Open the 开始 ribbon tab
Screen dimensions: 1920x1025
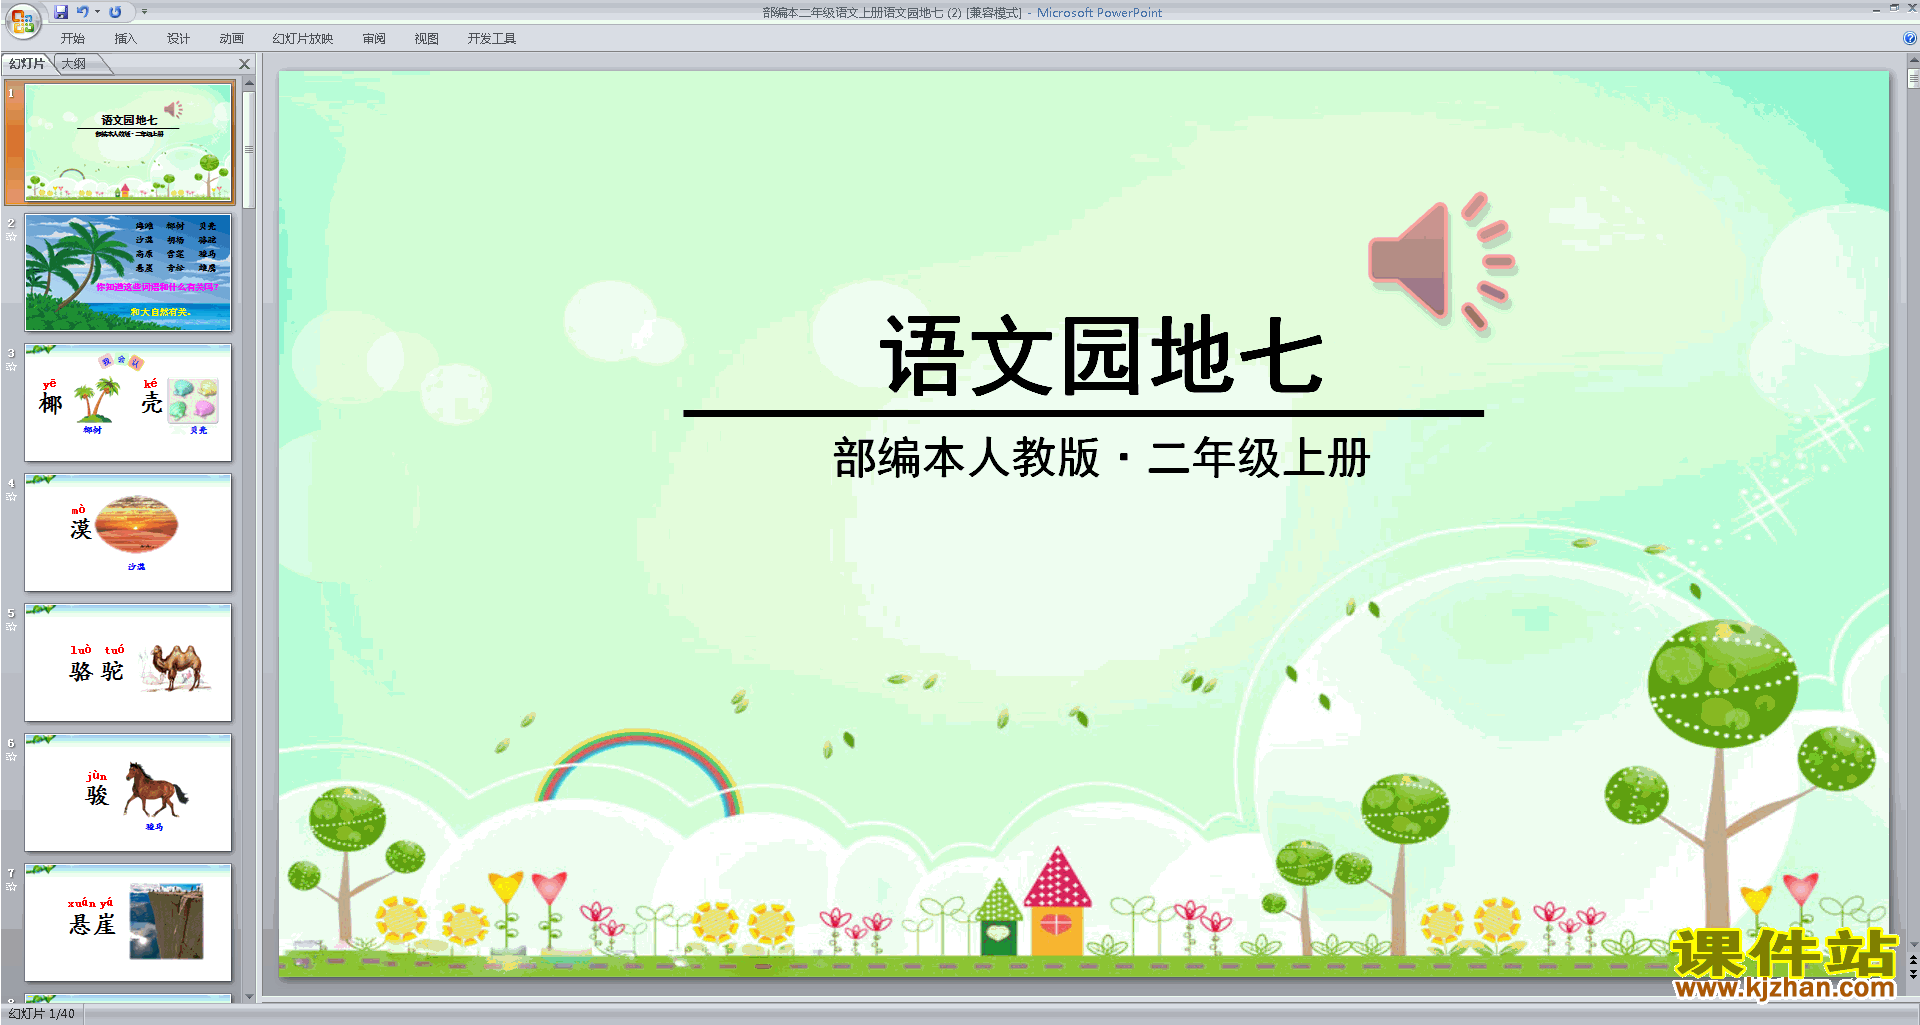click(x=72, y=39)
